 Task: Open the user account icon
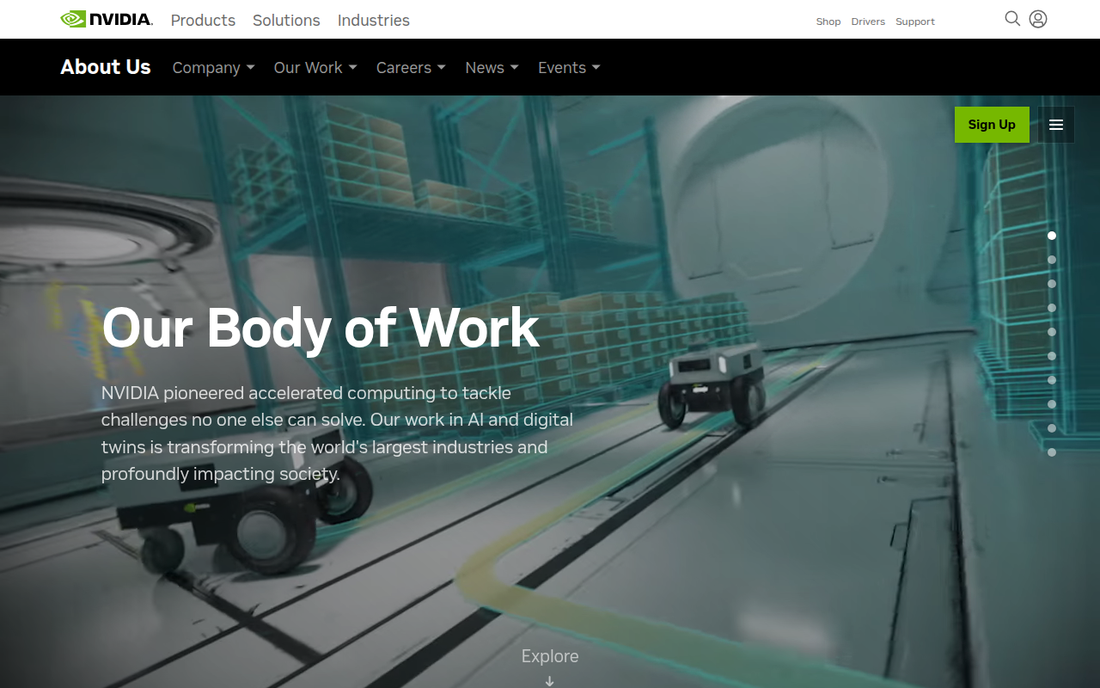1038,19
